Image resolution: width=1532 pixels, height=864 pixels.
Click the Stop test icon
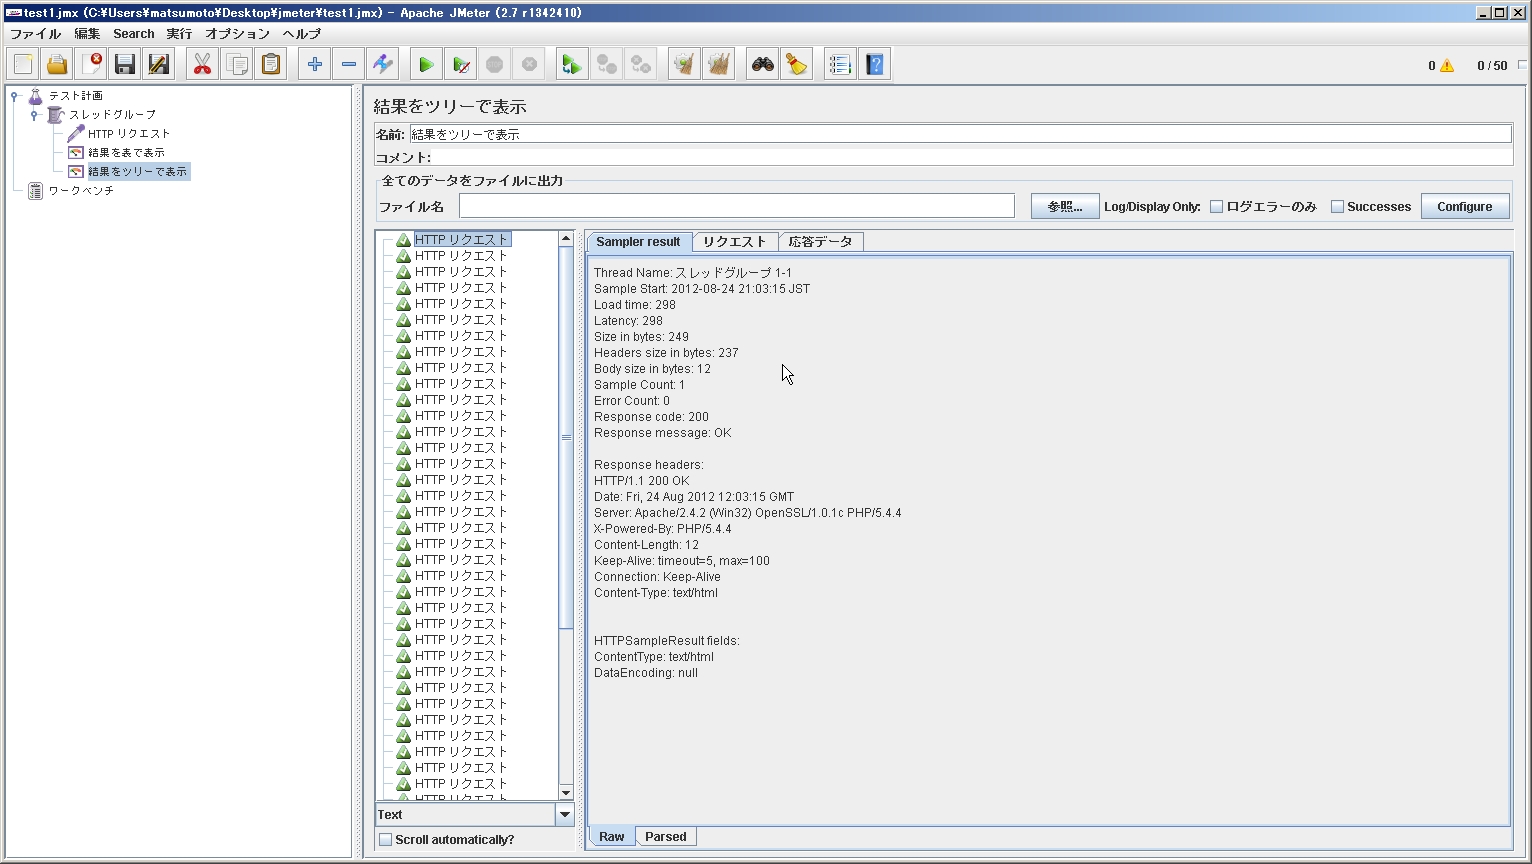point(494,65)
